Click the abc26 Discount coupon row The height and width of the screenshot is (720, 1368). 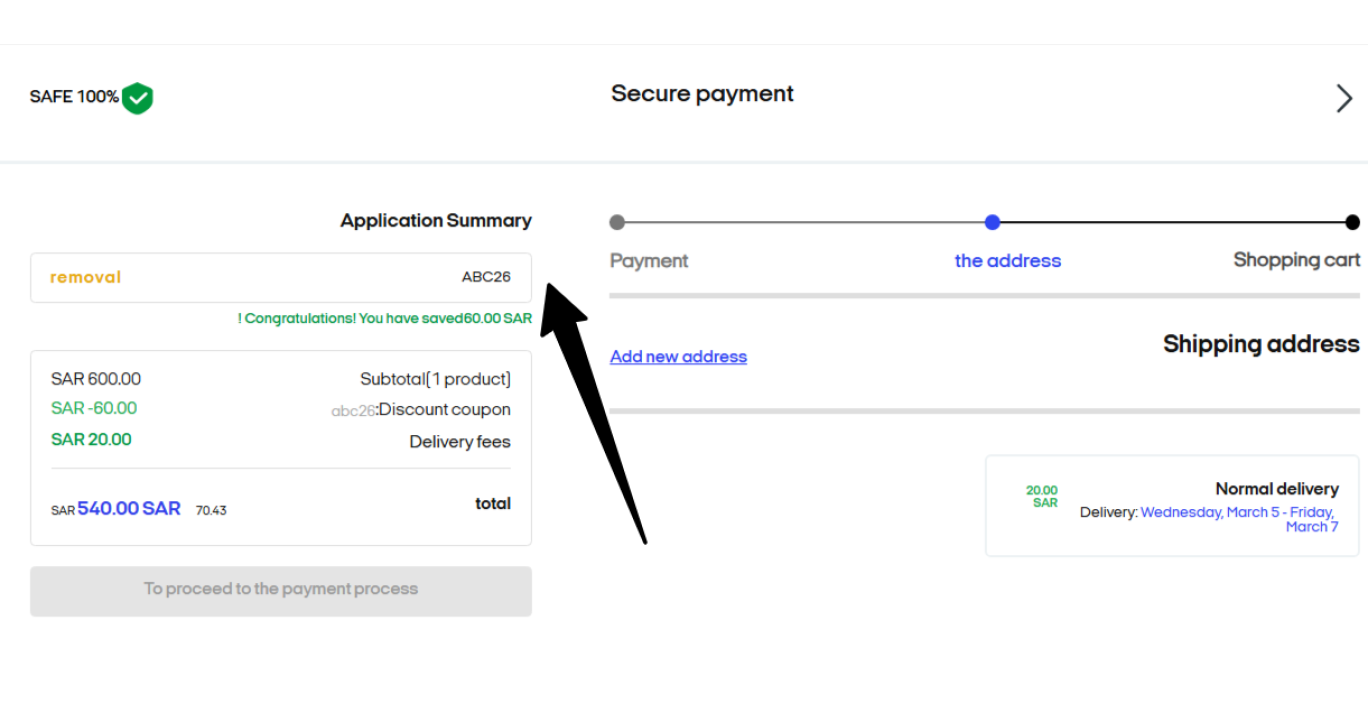tap(281, 409)
